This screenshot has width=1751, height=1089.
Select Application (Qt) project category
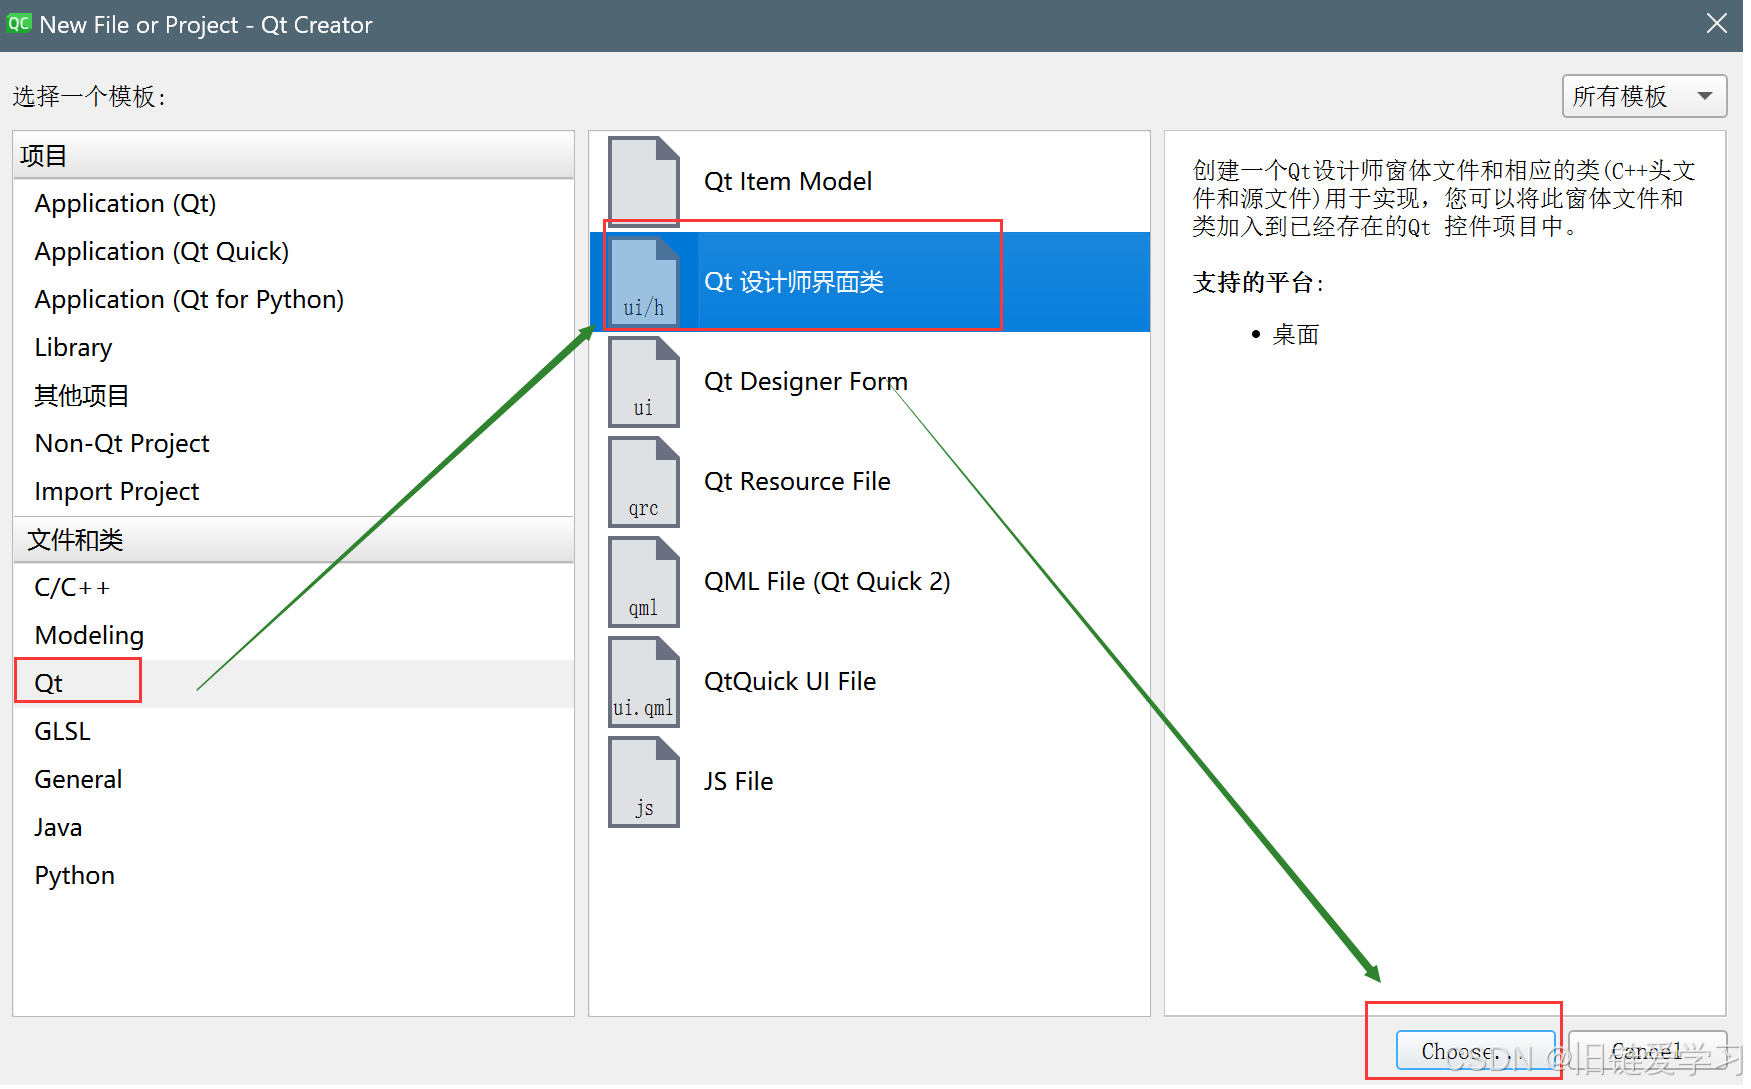coord(294,203)
